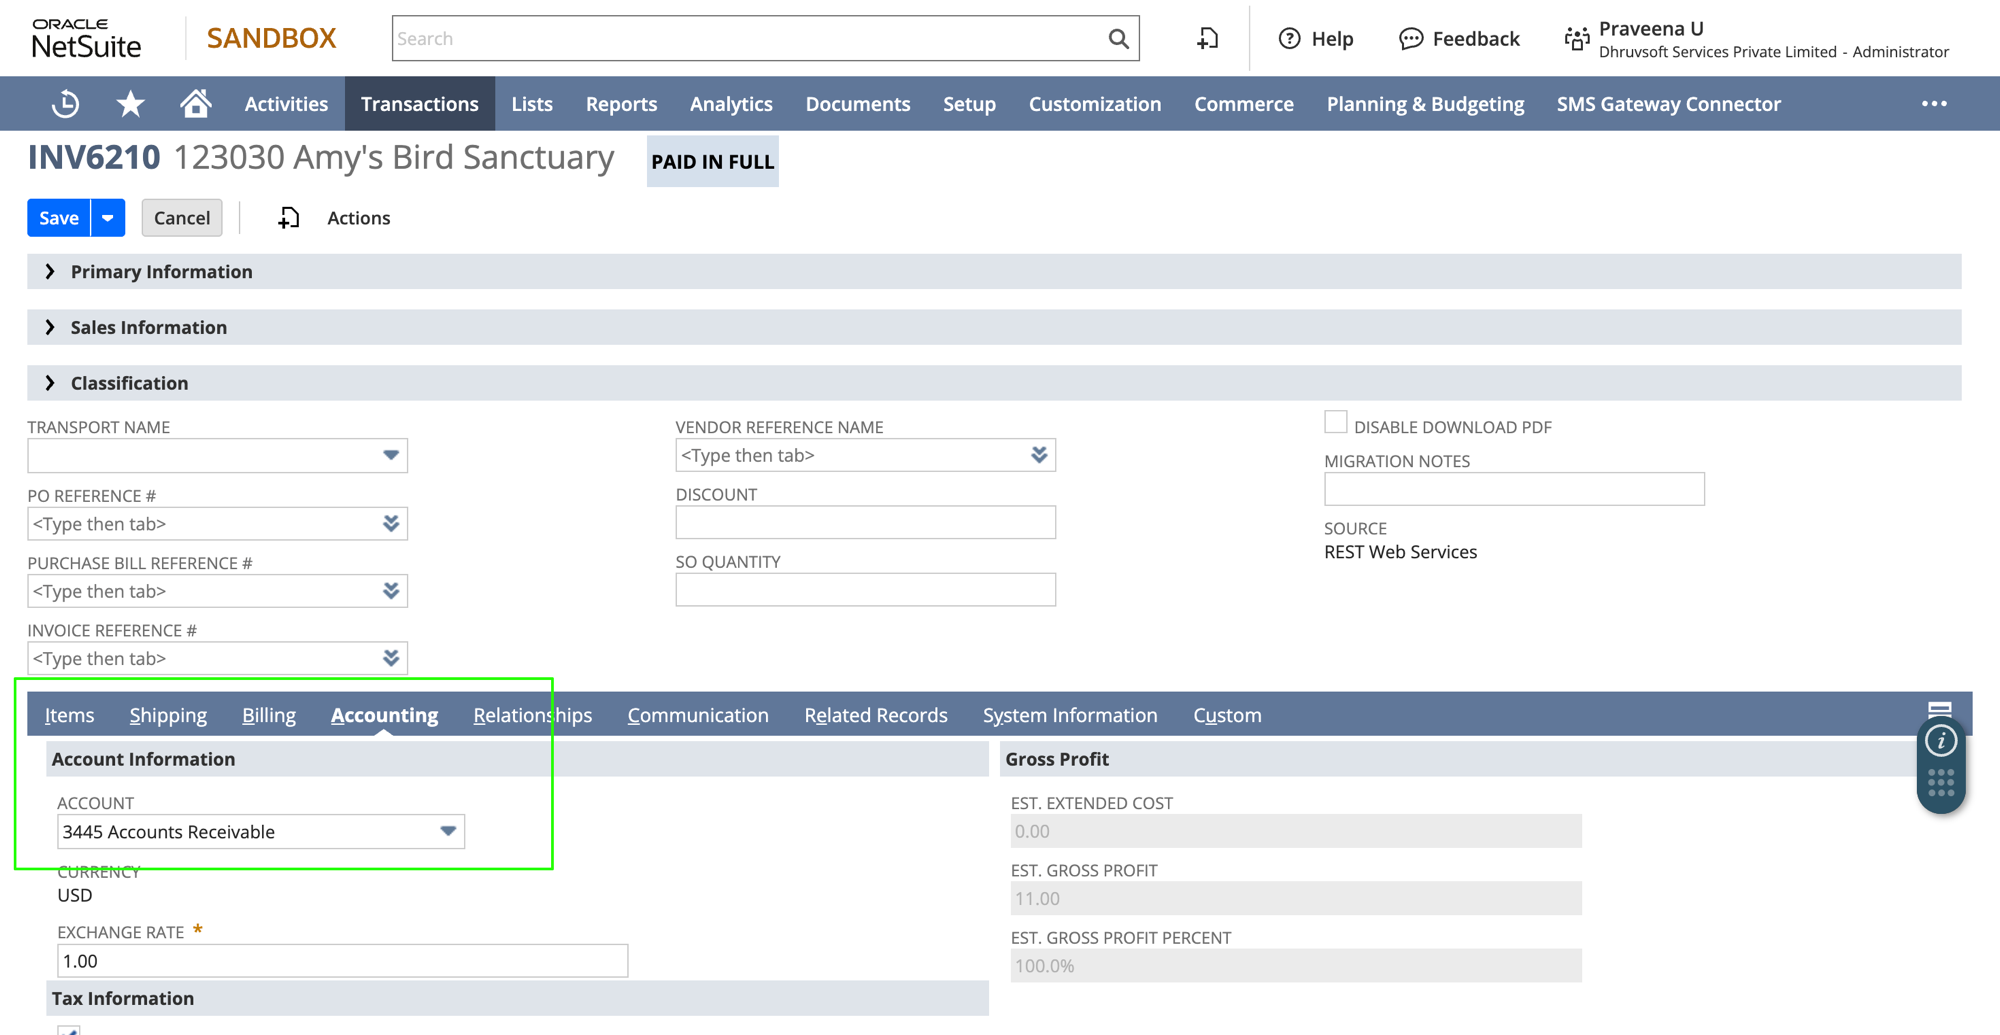The image size is (2000, 1035).
Task: Switch to the Items subtab
Action: click(69, 715)
